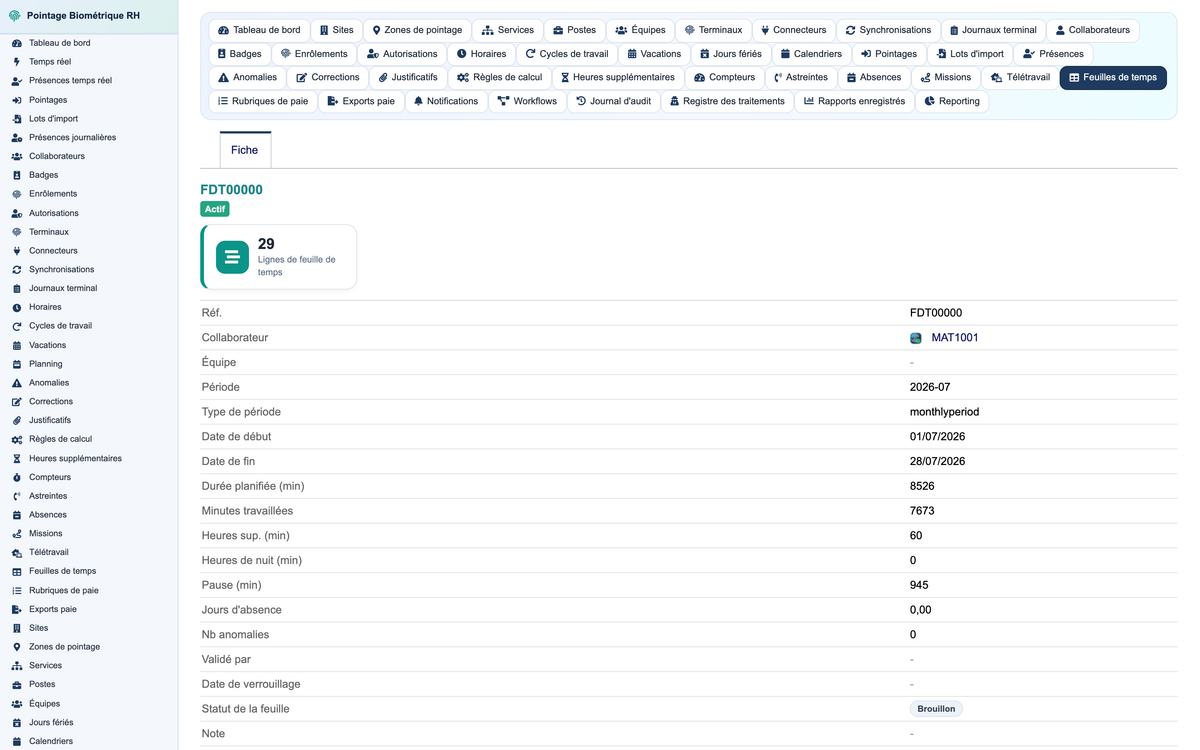Click the Équipes people icon in sidebar

coord(17,704)
